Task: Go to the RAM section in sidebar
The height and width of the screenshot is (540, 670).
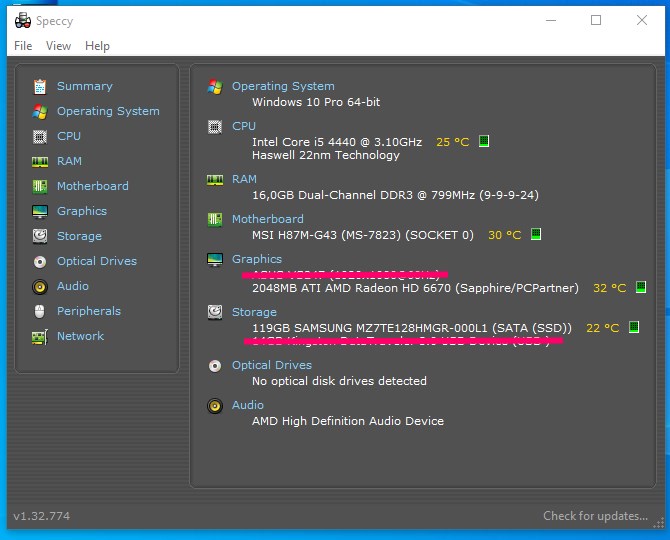Action: (69, 161)
